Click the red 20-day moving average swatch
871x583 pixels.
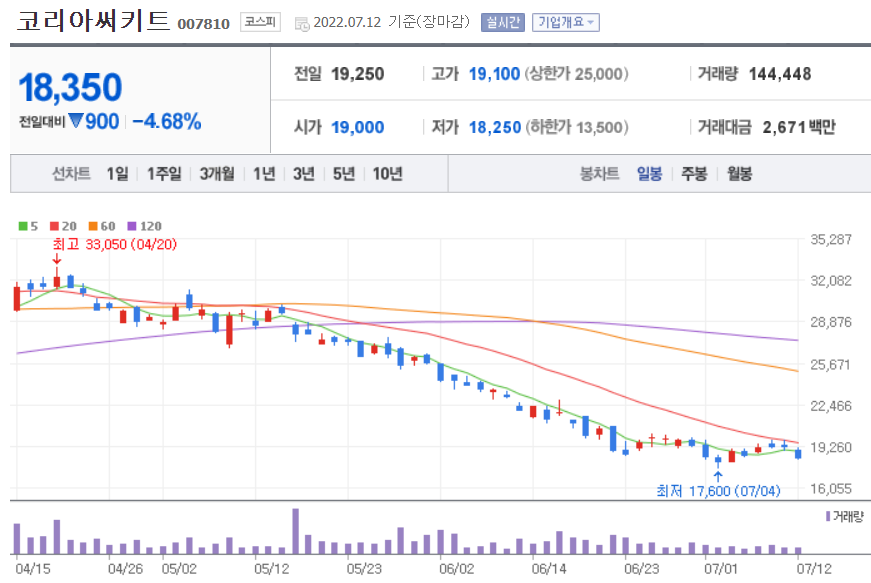tap(54, 226)
